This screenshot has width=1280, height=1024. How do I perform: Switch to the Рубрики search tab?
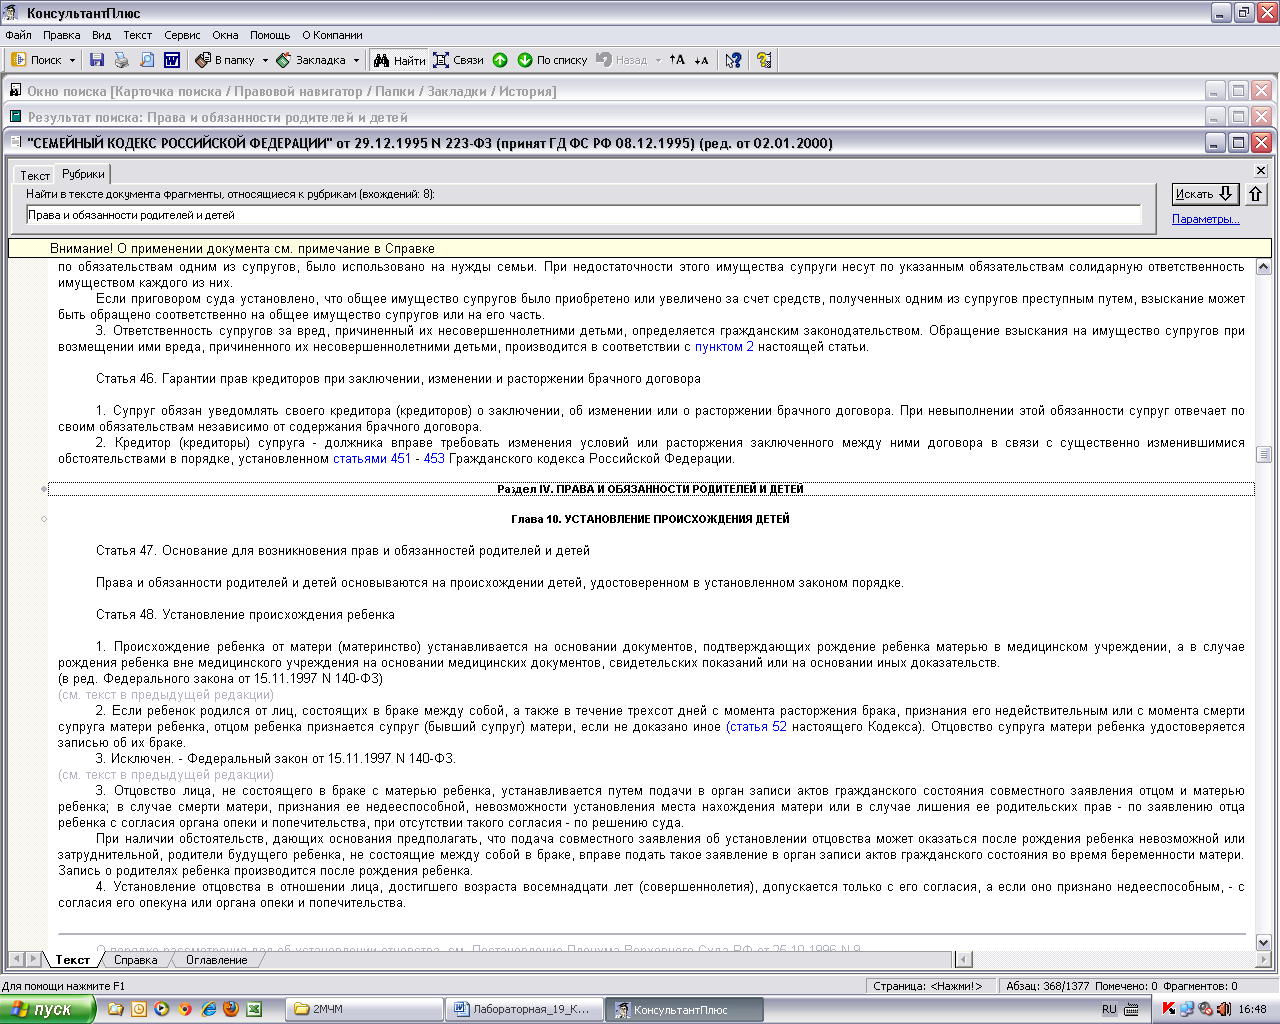point(83,174)
